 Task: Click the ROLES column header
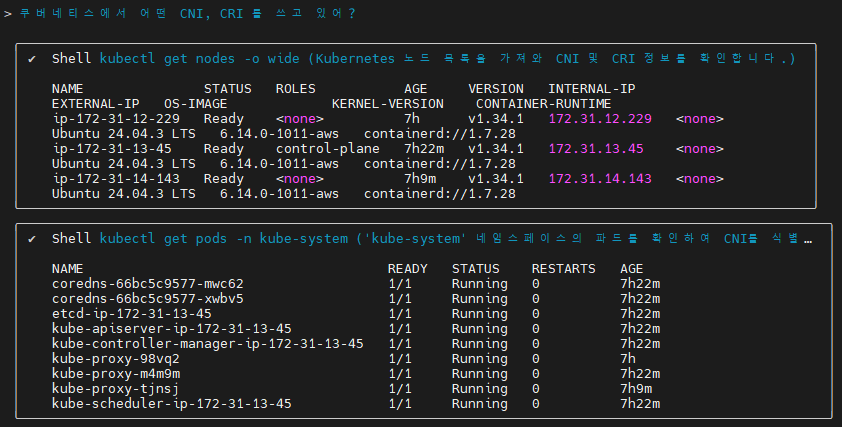click(295, 89)
